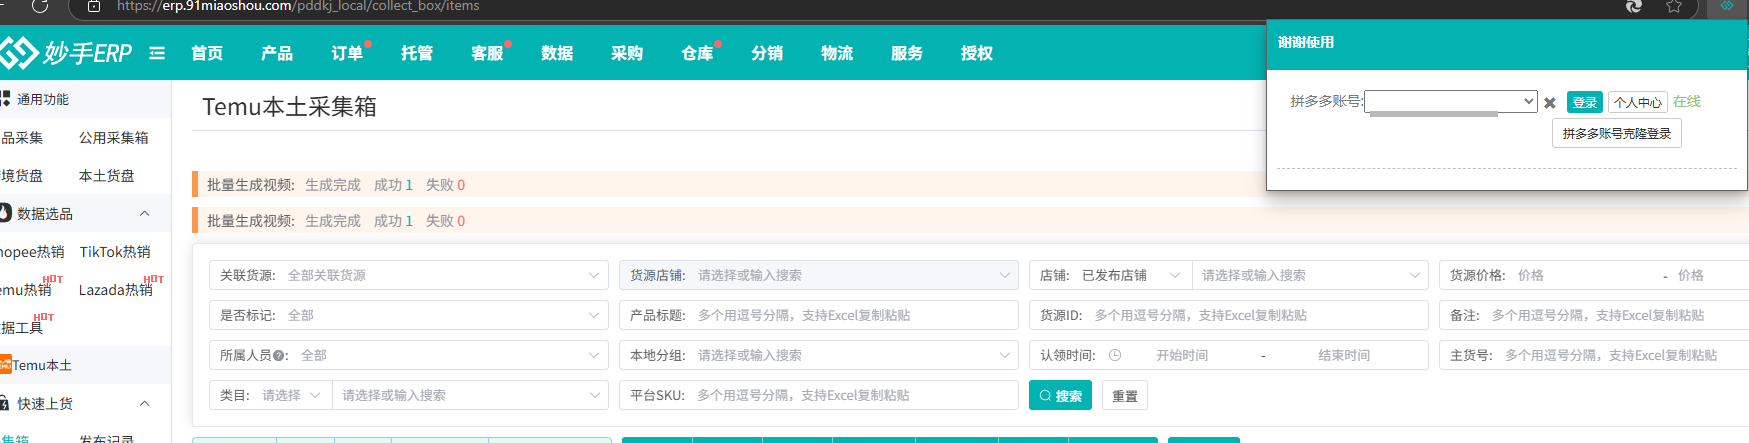
Task: Open the 托管 menu
Action: click(x=417, y=53)
